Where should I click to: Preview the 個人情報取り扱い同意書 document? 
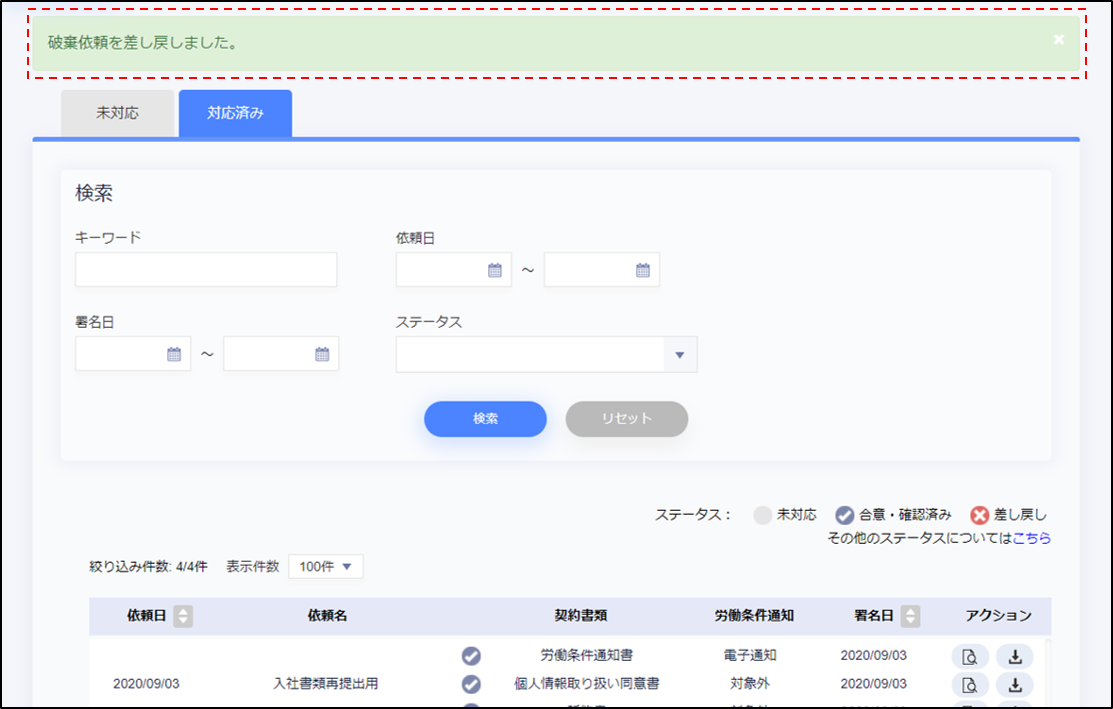pyautogui.click(x=969, y=685)
